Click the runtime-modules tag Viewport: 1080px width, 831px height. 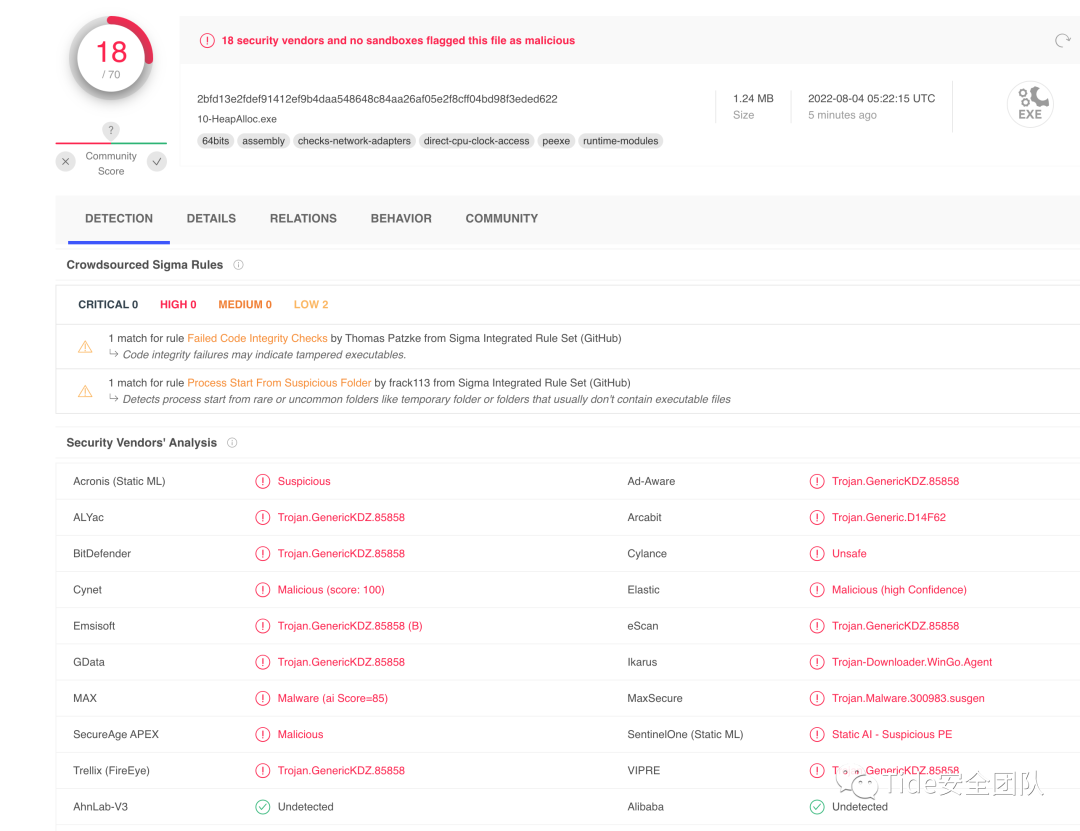620,141
